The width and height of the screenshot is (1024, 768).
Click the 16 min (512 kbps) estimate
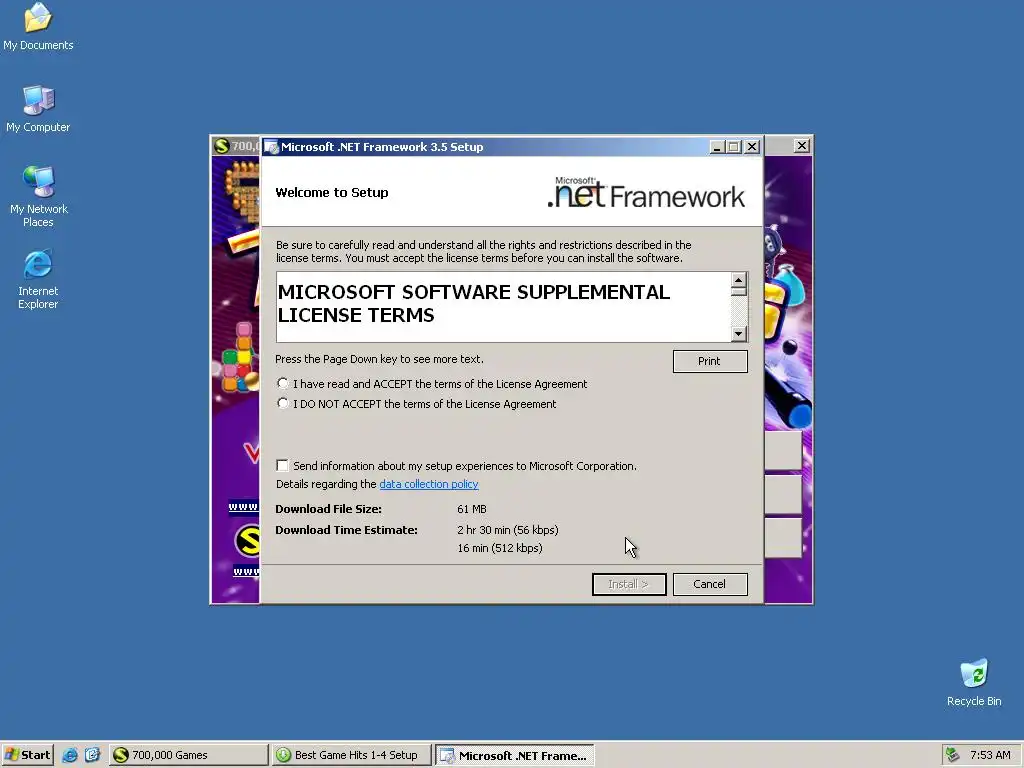coord(500,548)
